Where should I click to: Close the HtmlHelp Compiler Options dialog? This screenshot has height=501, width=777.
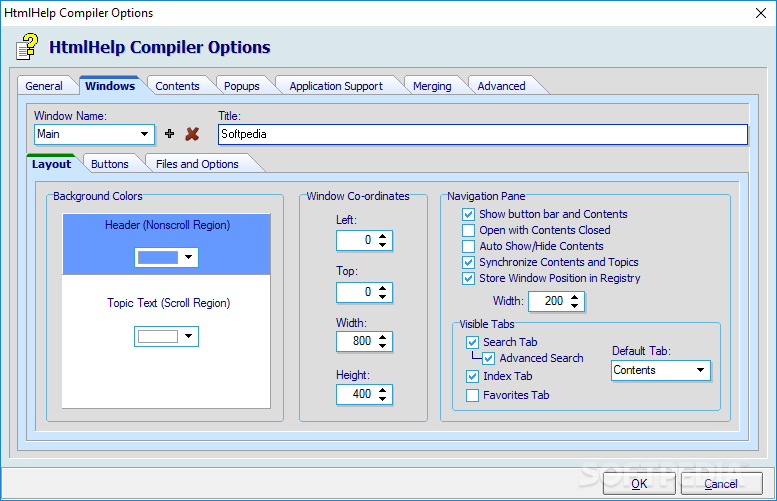pos(761,13)
